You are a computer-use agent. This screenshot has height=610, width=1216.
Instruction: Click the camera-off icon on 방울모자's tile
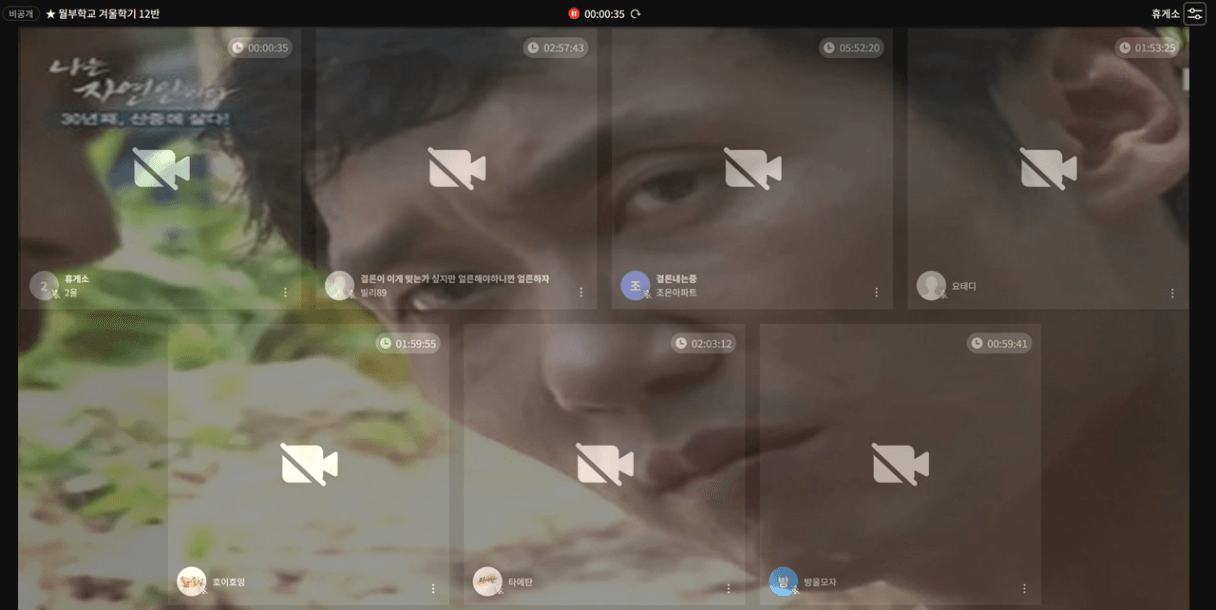tap(901, 464)
